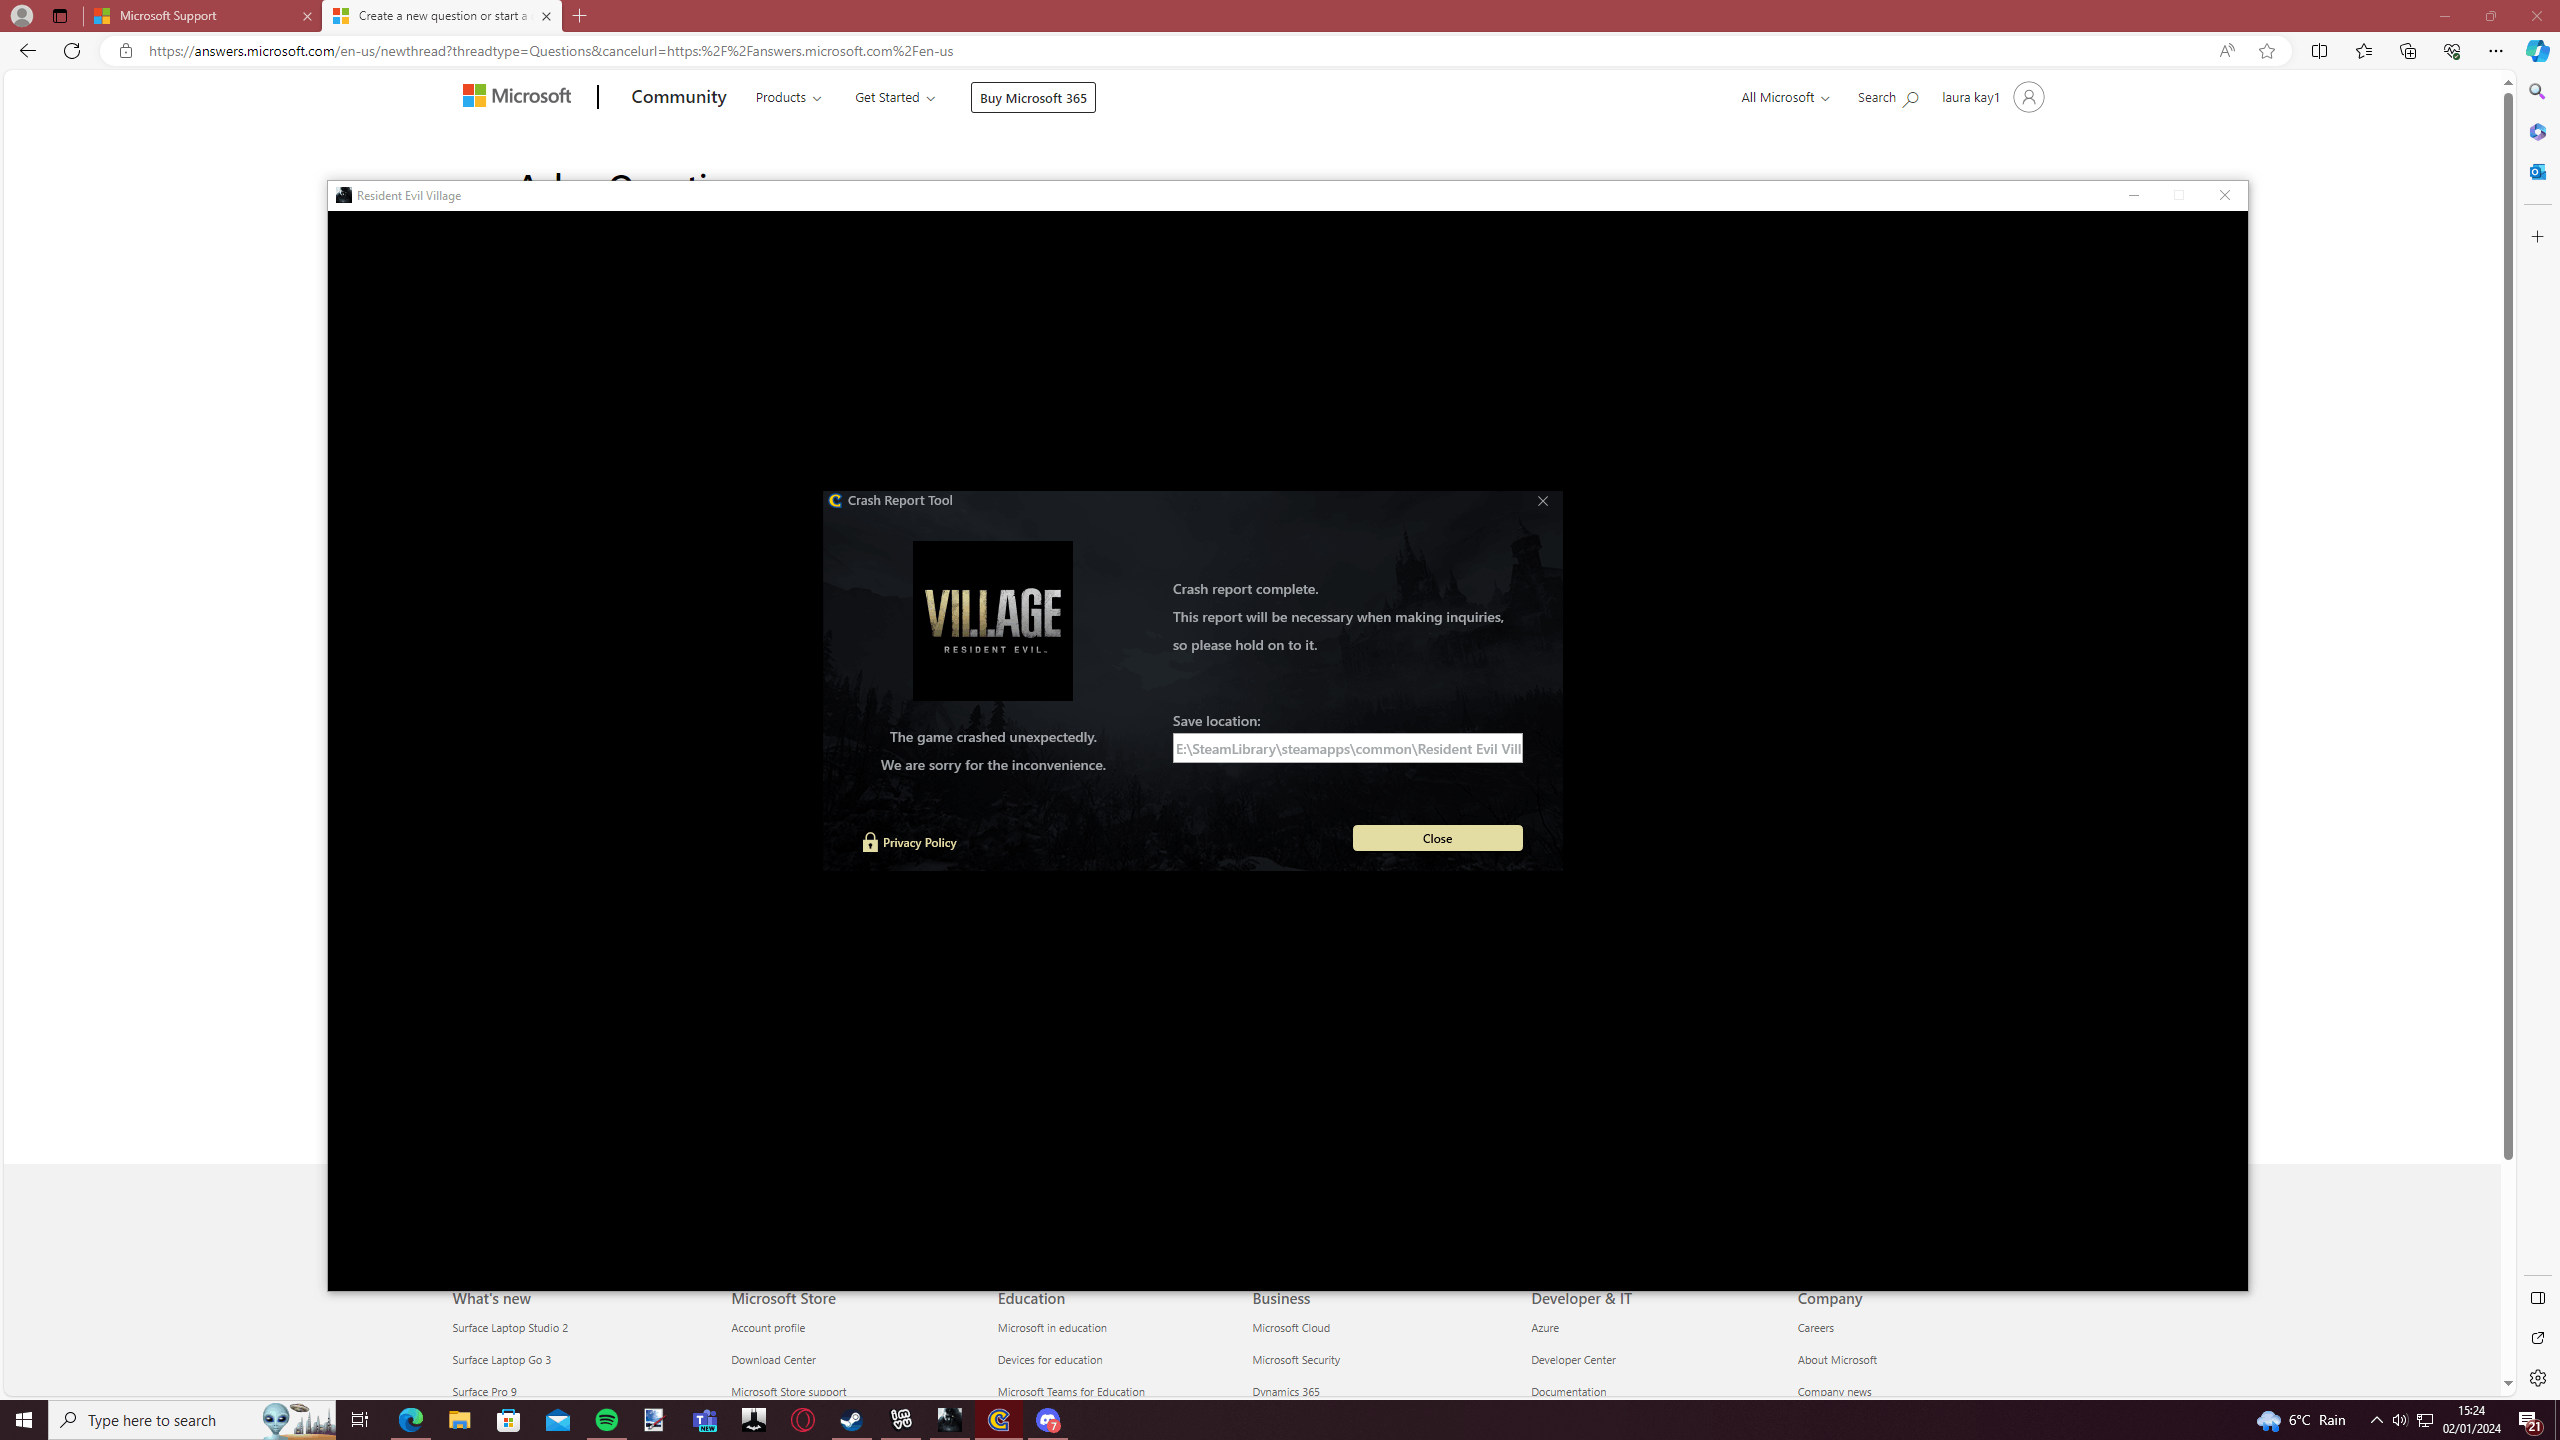Click the X to dismiss crash report dialog
Image resolution: width=2560 pixels, height=1440 pixels.
click(x=1542, y=501)
